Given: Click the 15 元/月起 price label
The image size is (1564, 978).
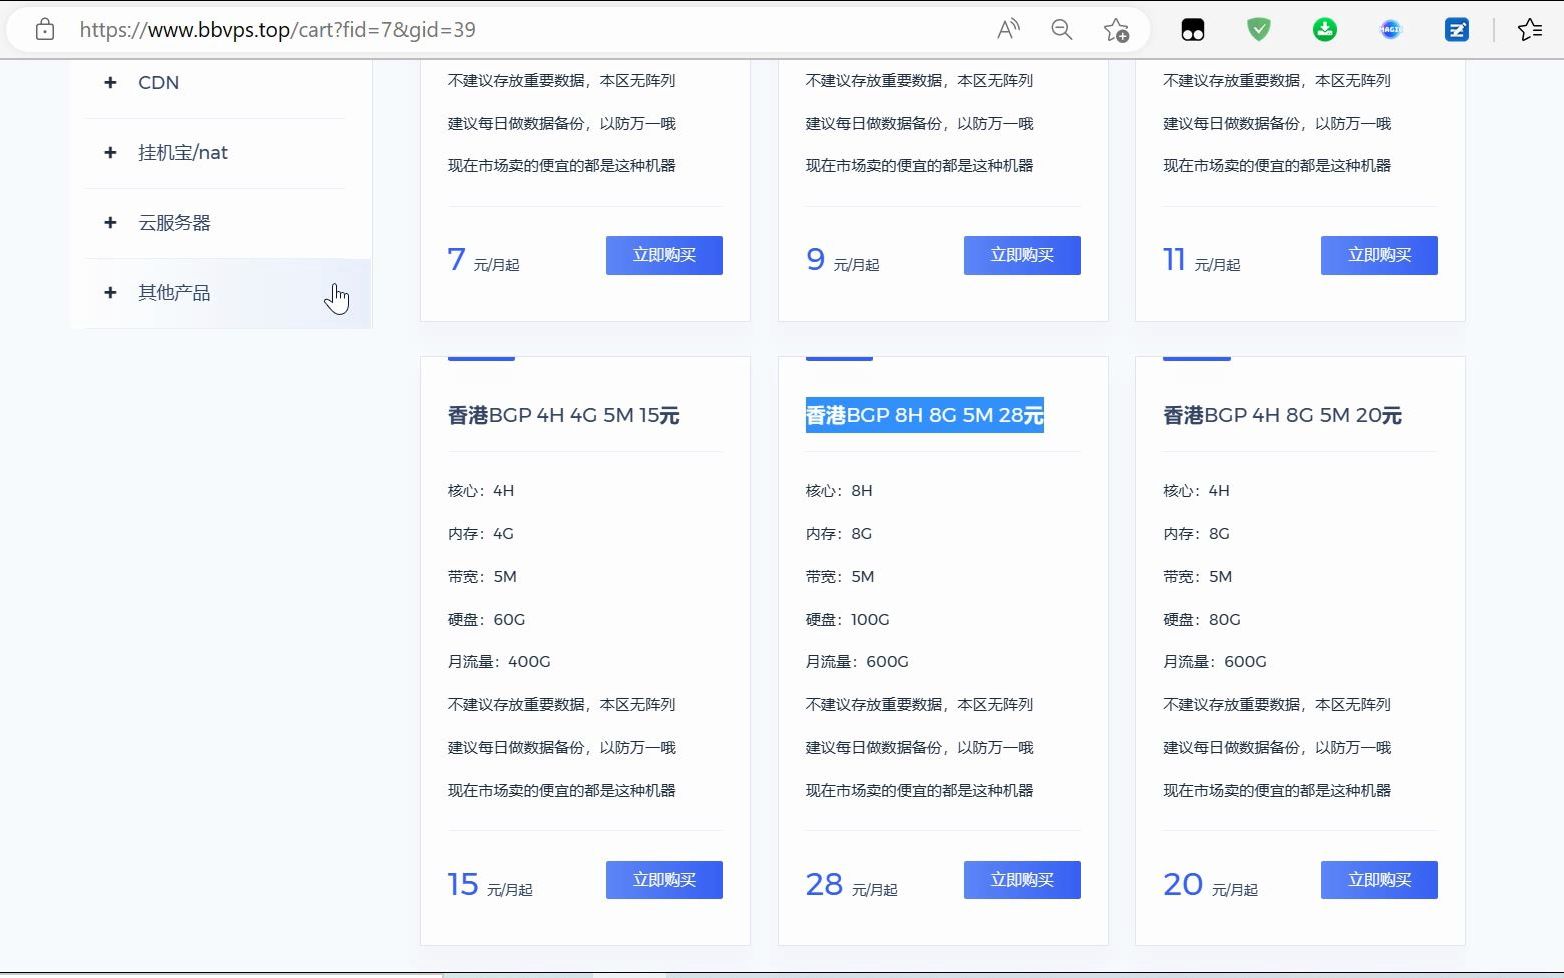Looking at the screenshot, I should pyautogui.click(x=490, y=884).
